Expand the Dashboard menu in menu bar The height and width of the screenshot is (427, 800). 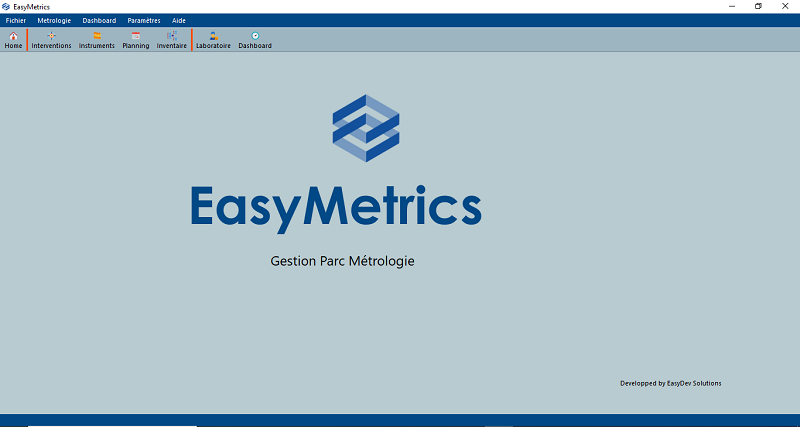(99, 20)
